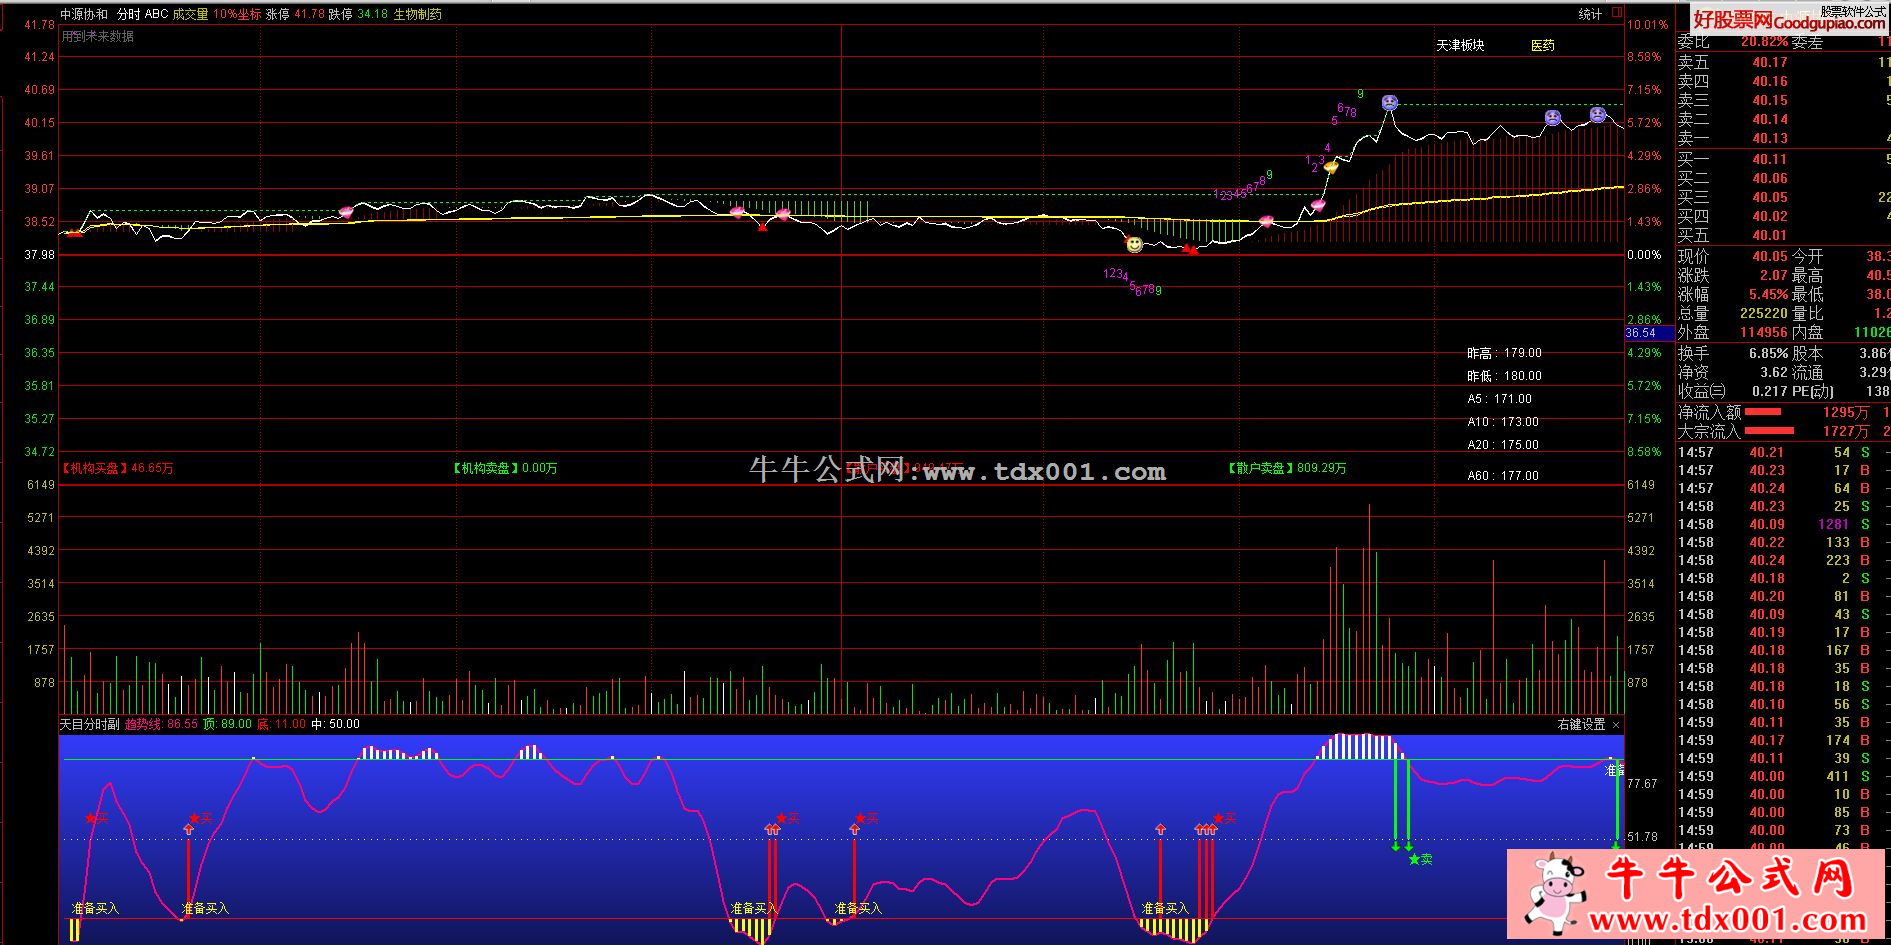
Task: Click the yellow smiley face low marker
Action: pos(1134,244)
